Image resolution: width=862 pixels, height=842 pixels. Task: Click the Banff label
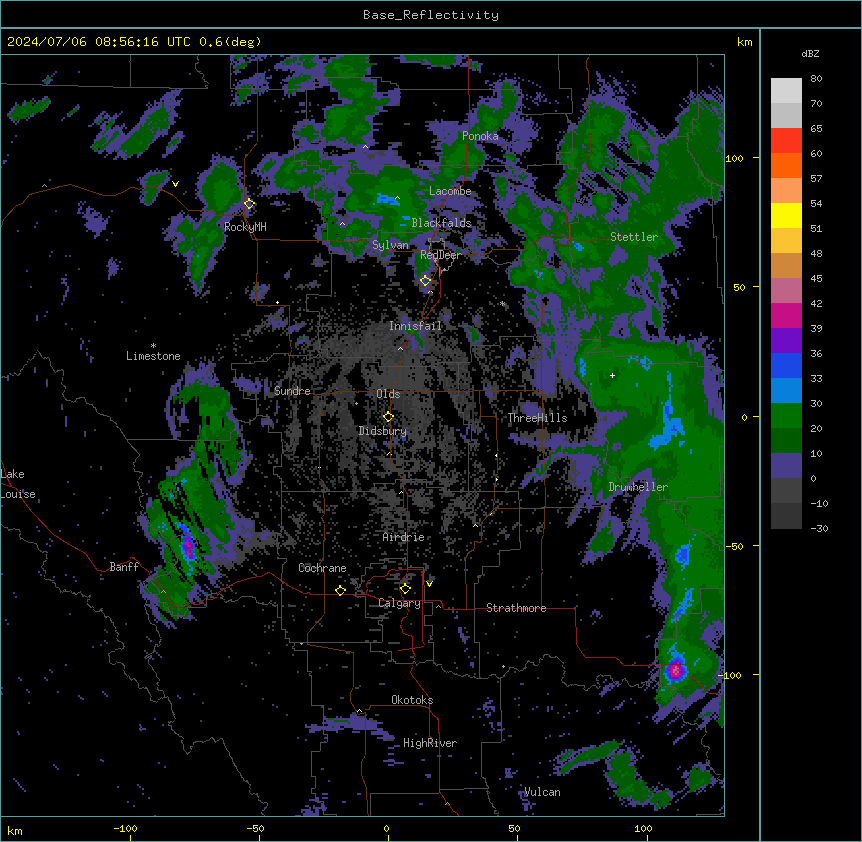[124, 567]
